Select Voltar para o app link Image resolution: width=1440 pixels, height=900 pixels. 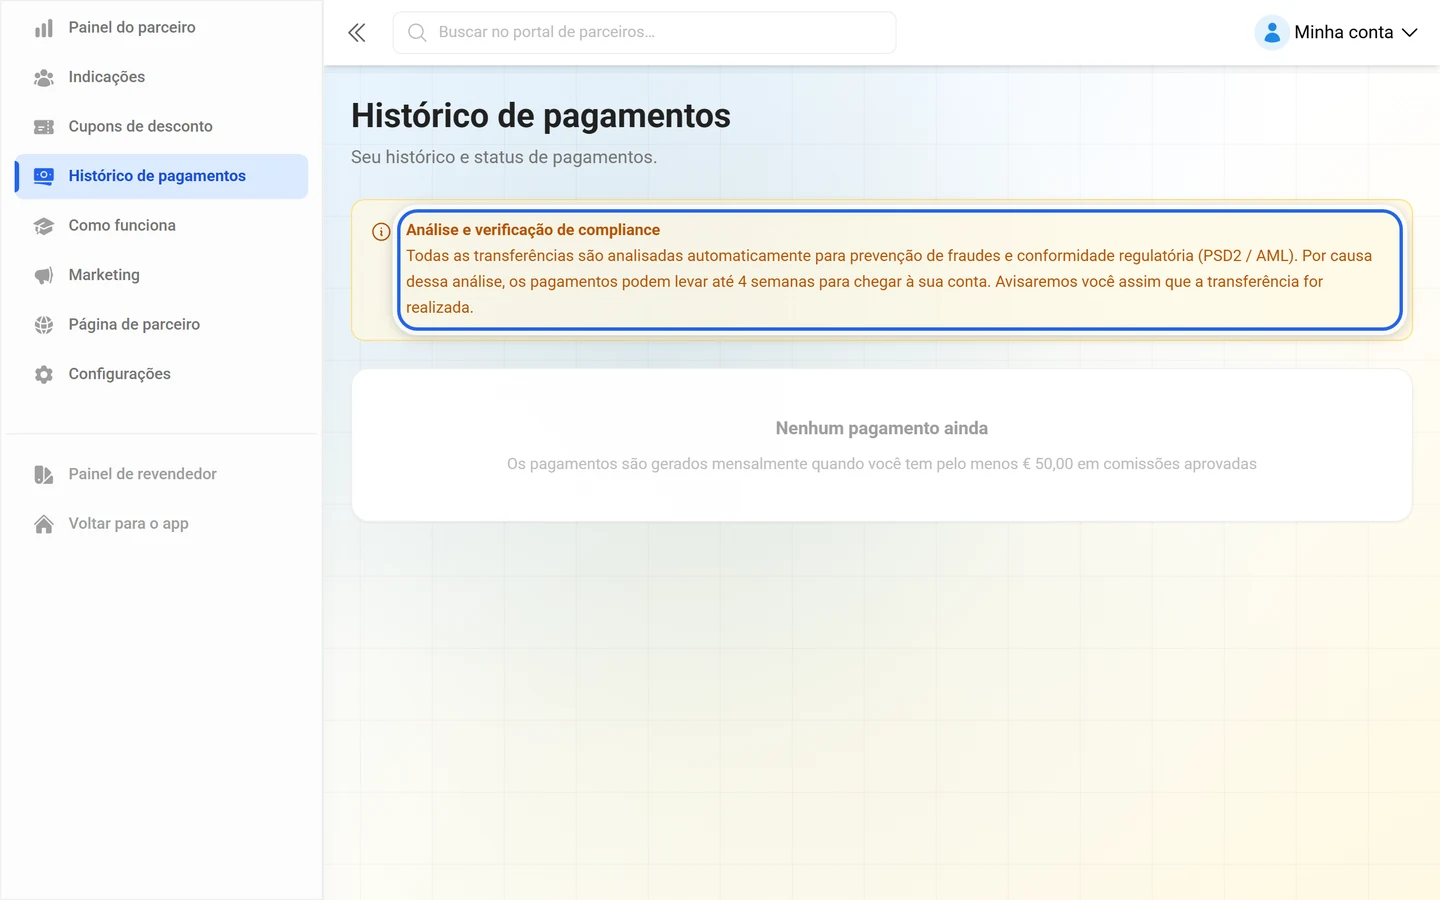pos(162,524)
